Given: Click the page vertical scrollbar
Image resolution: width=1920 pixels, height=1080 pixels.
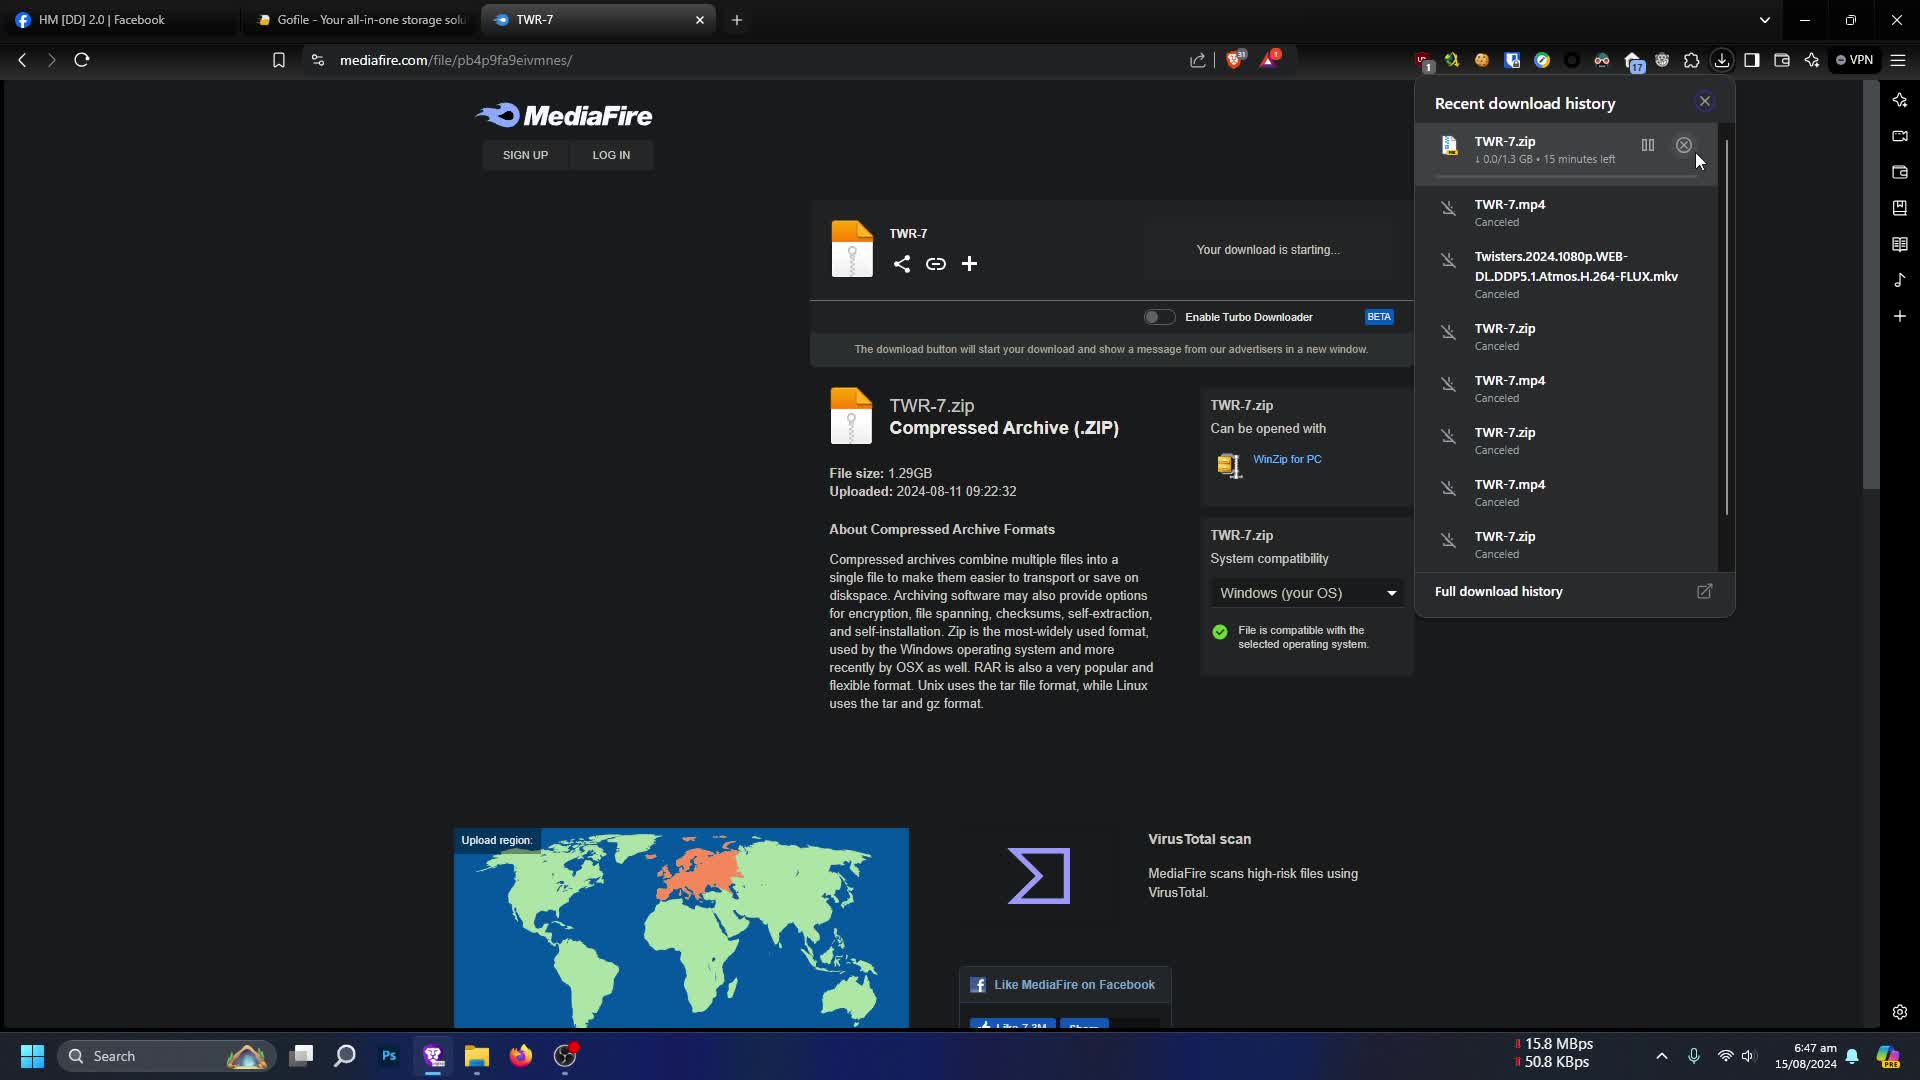Looking at the screenshot, I should [x=1872, y=285].
